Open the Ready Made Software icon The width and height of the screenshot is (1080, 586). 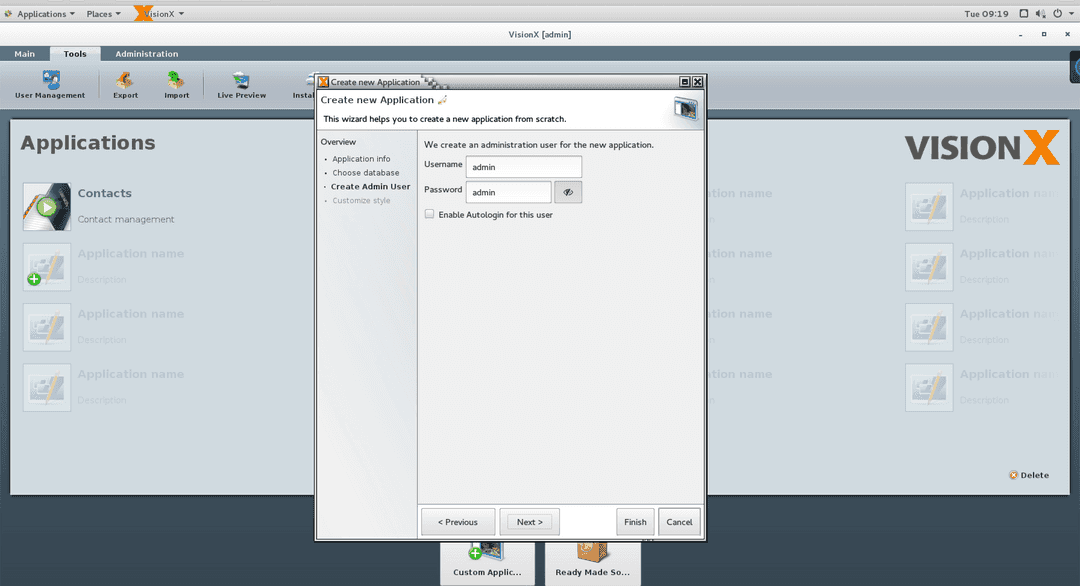pos(592,555)
